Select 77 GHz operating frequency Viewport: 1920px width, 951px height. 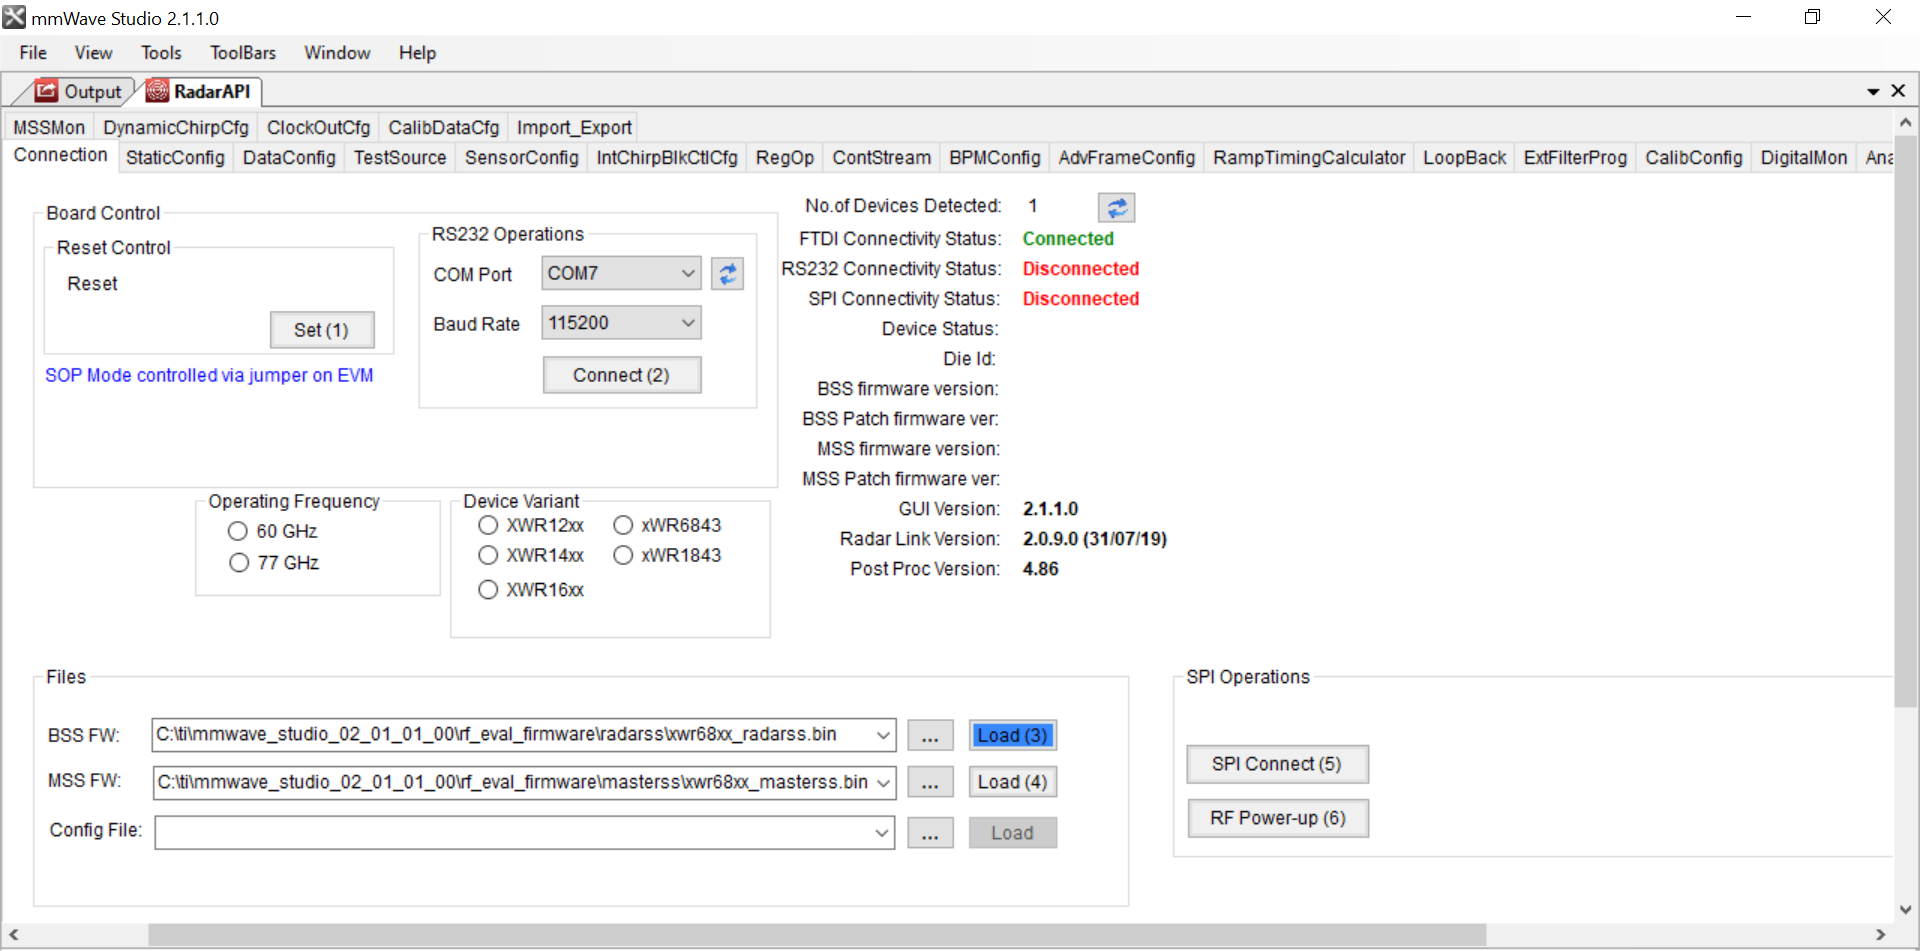point(239,563)
